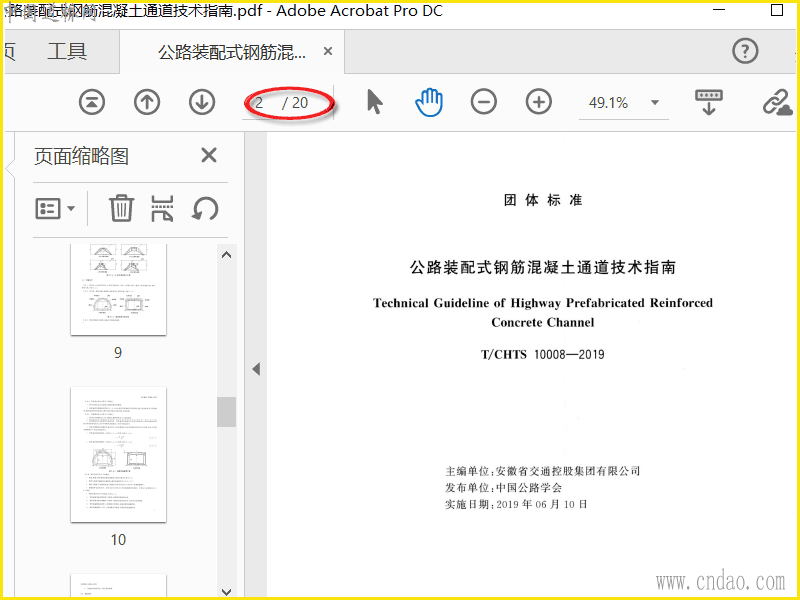Click the T/CHTS 10008—2019 text
This screenshot has width=800, height=600.
pyautogui.click(x=542, y=354)
